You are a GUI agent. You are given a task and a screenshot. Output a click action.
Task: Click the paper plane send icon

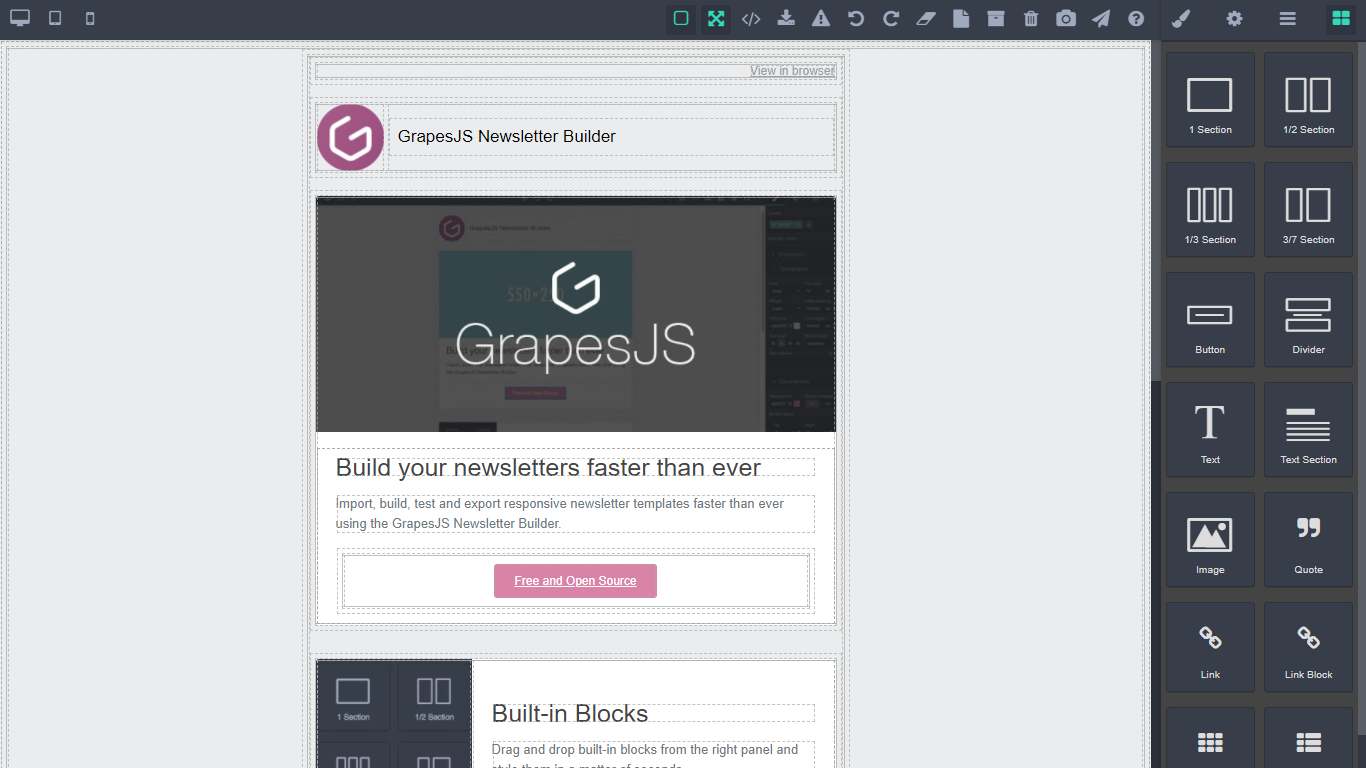pos(1101,18)
